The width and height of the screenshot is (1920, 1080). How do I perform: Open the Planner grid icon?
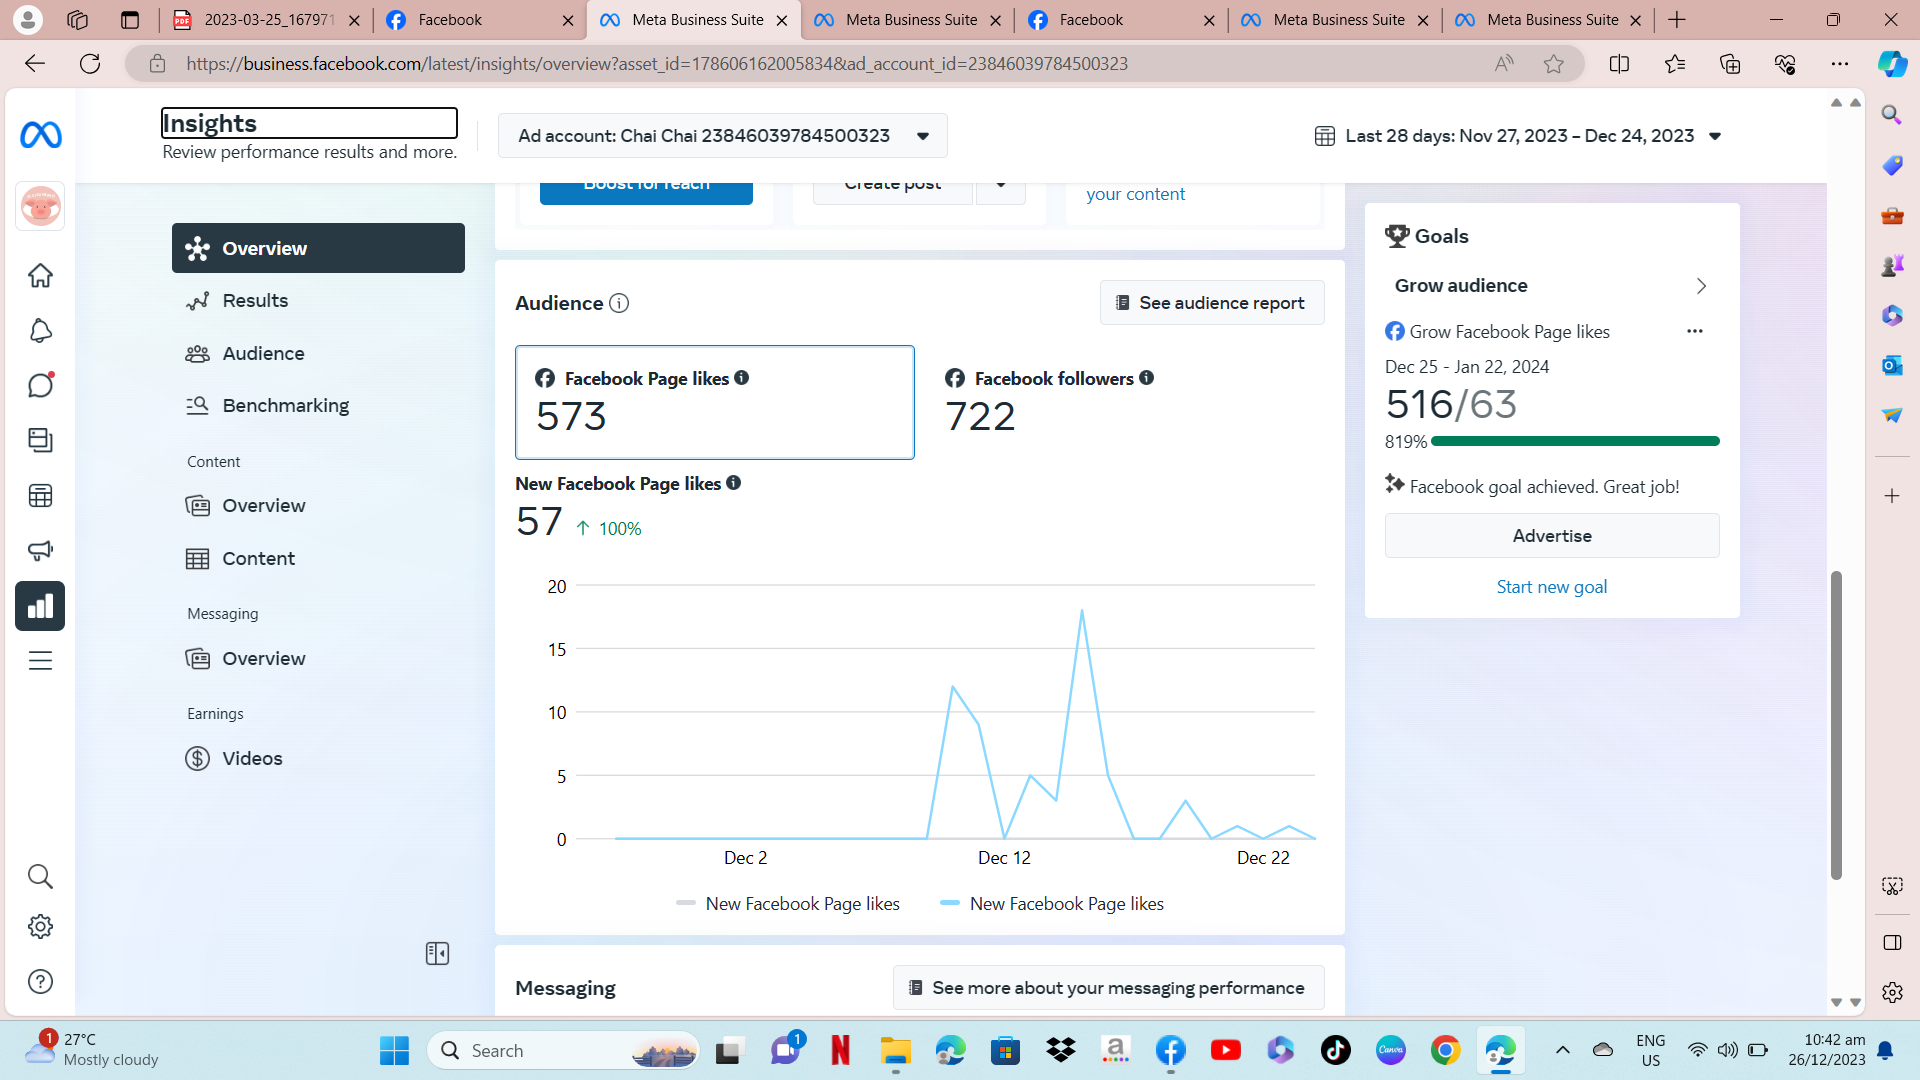click(40, 496)
